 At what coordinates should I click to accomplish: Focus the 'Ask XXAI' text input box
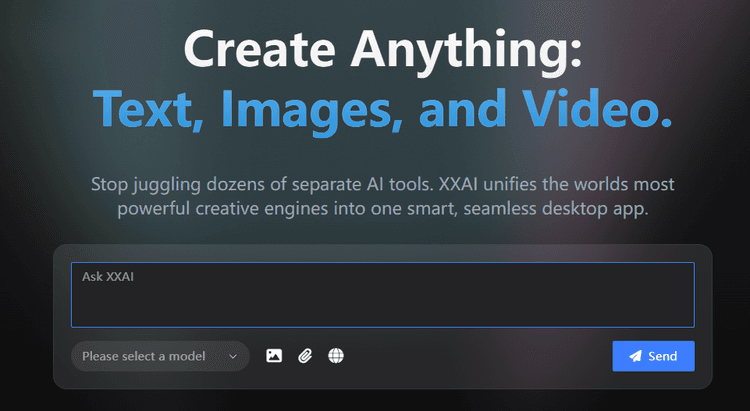[382, 300]
